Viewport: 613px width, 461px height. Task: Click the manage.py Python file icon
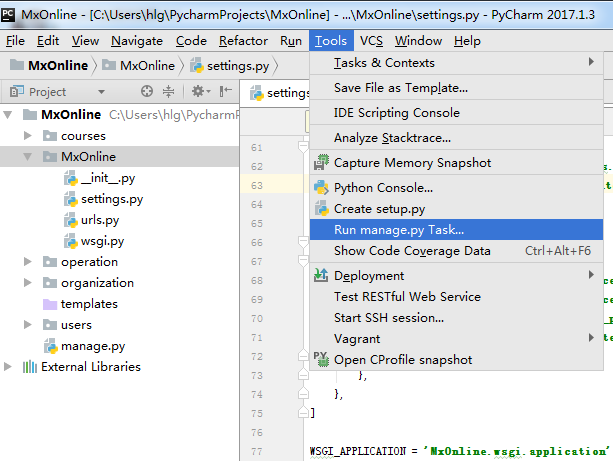(51, 346)
